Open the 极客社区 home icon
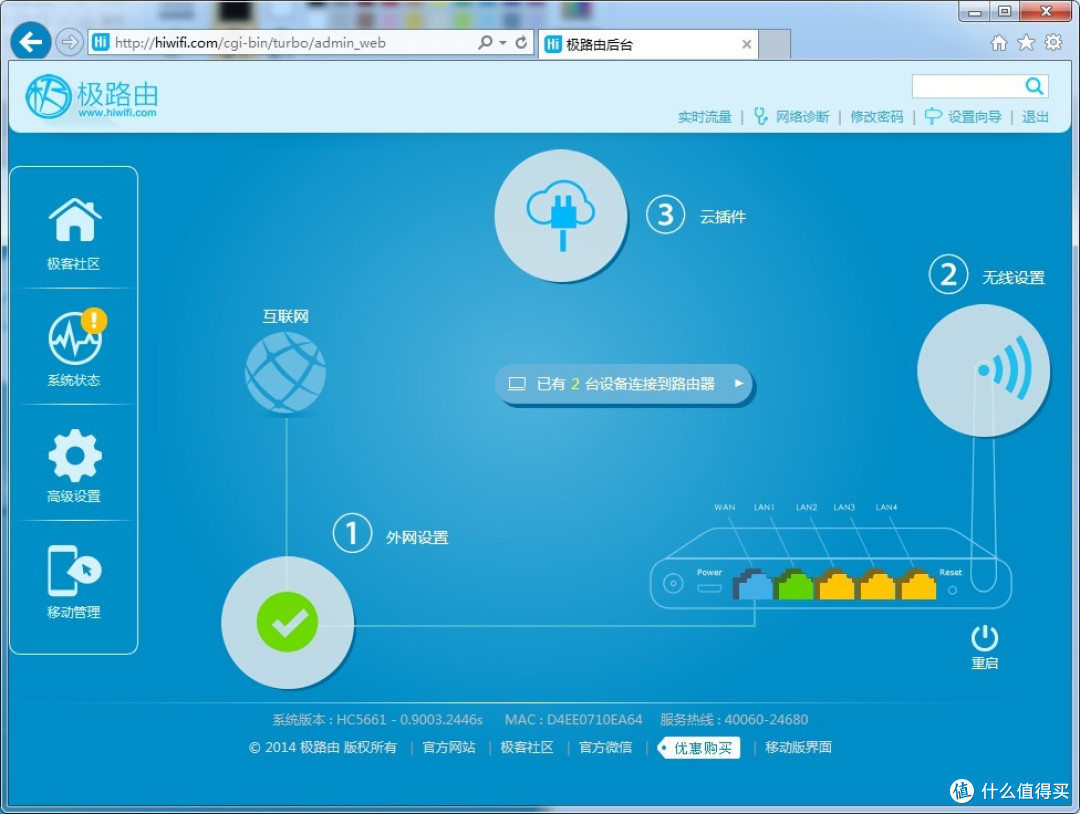Image resolution: width=1080 pixels, height=814 pixels. tap(75, 221)
